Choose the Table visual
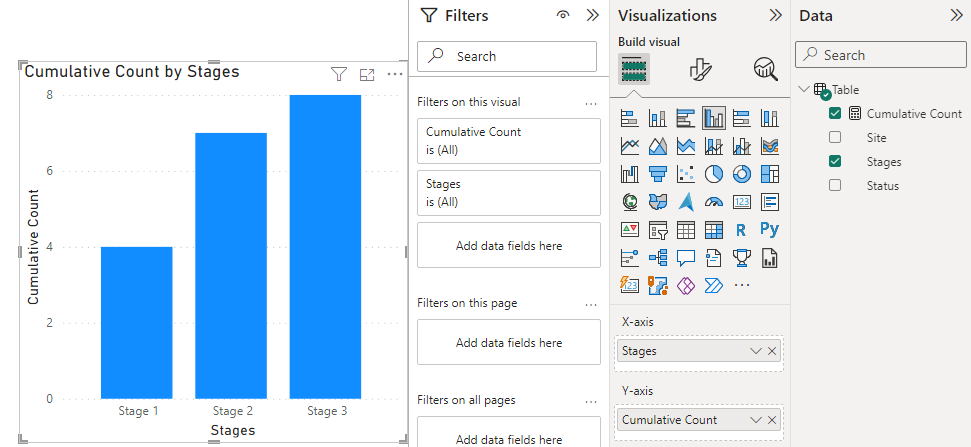This screenshot has height=447, width=971. [x=686, y=230]
